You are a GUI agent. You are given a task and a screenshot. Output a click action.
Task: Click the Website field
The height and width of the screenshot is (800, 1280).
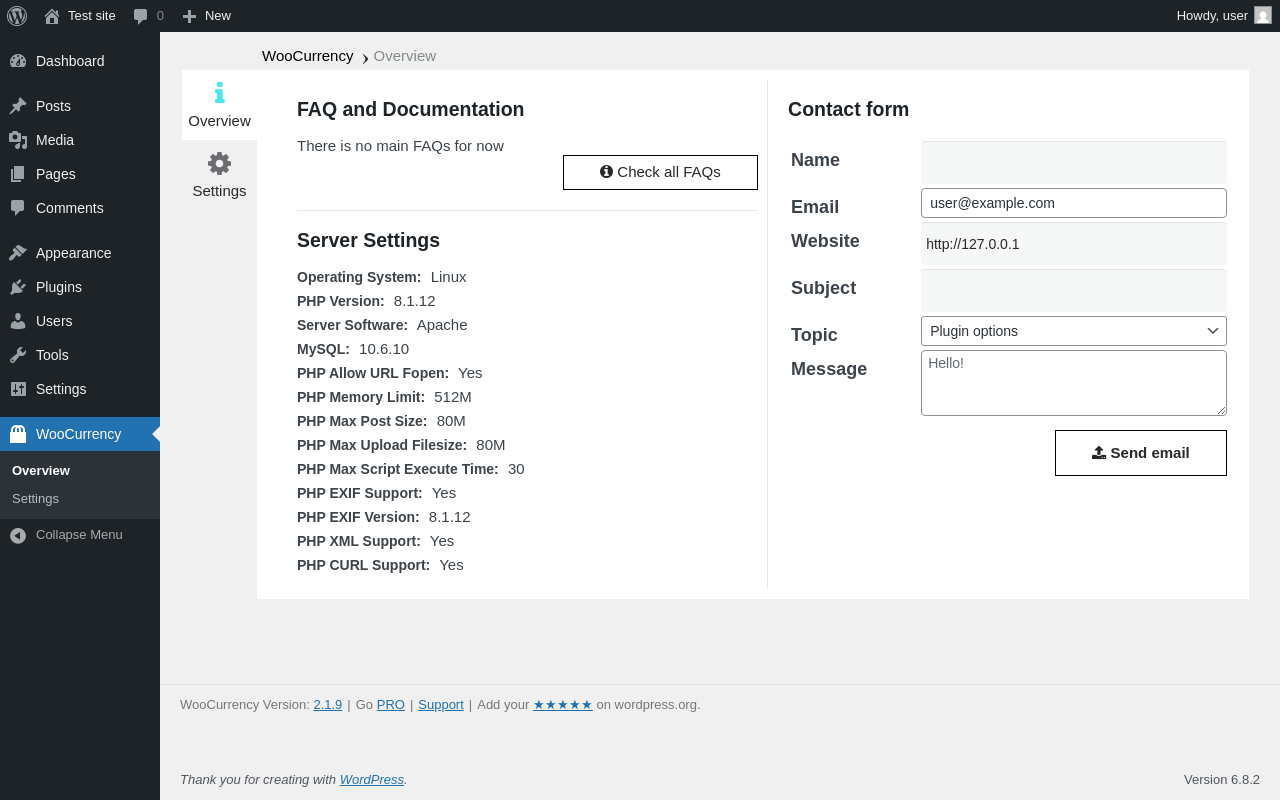1074,244
